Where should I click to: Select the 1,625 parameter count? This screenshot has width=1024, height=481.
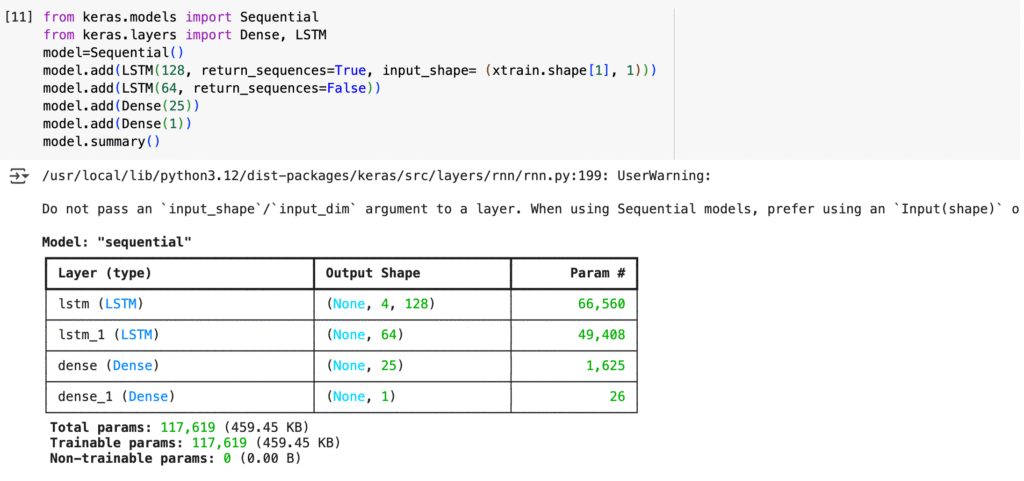605,365
